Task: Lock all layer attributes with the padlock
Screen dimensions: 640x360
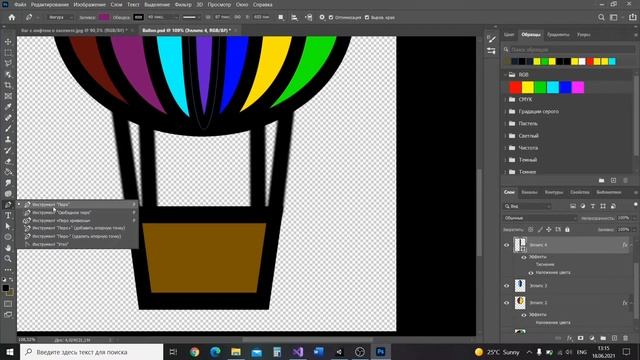Action: pyautogui.click(x=567, y=230)
